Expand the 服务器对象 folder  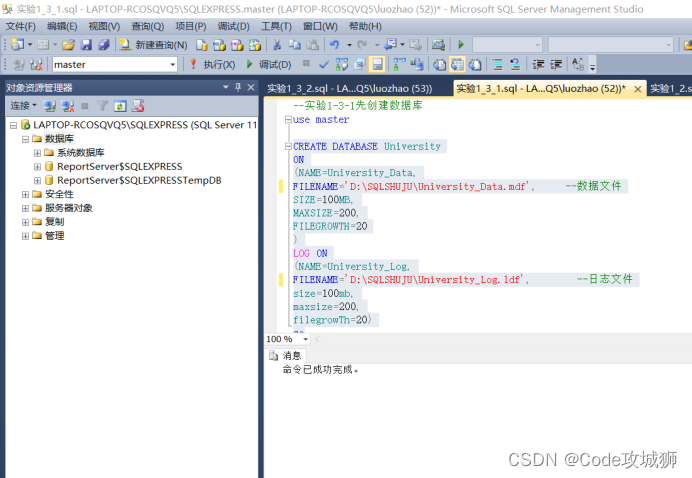[26, 208]
